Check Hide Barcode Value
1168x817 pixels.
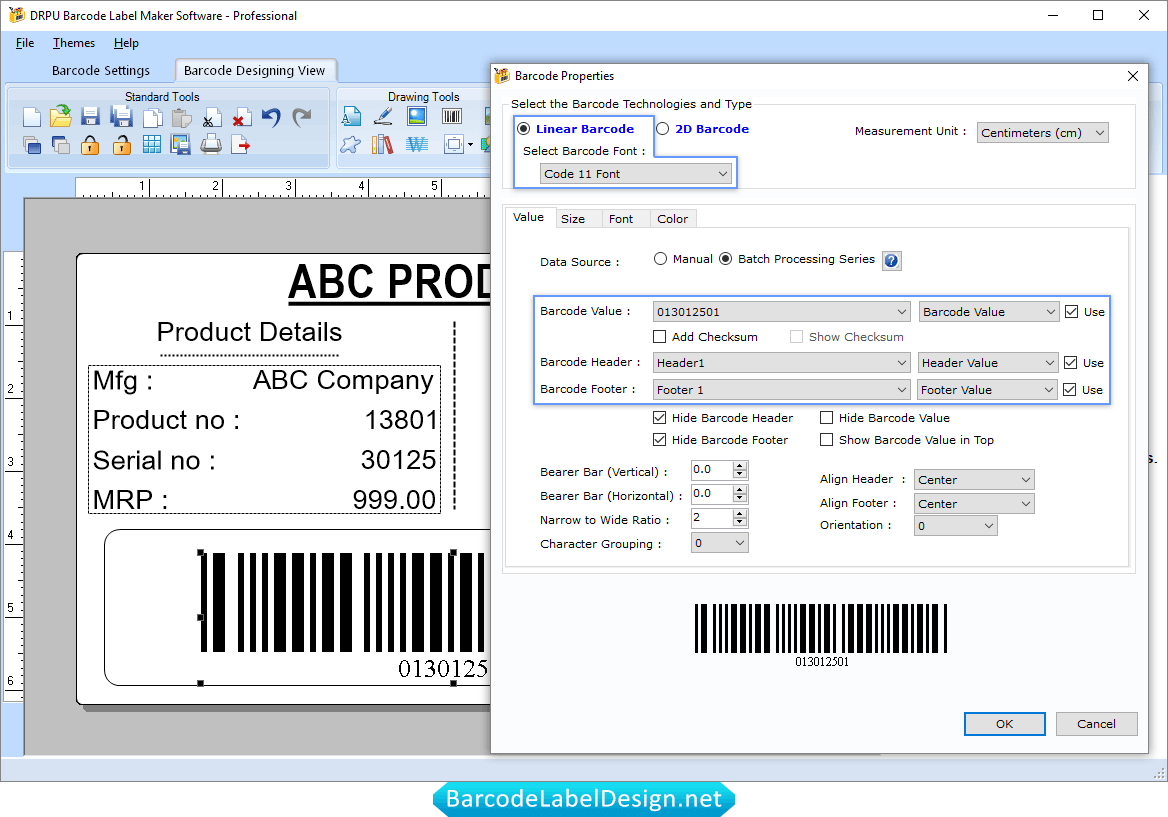[826, 418]
